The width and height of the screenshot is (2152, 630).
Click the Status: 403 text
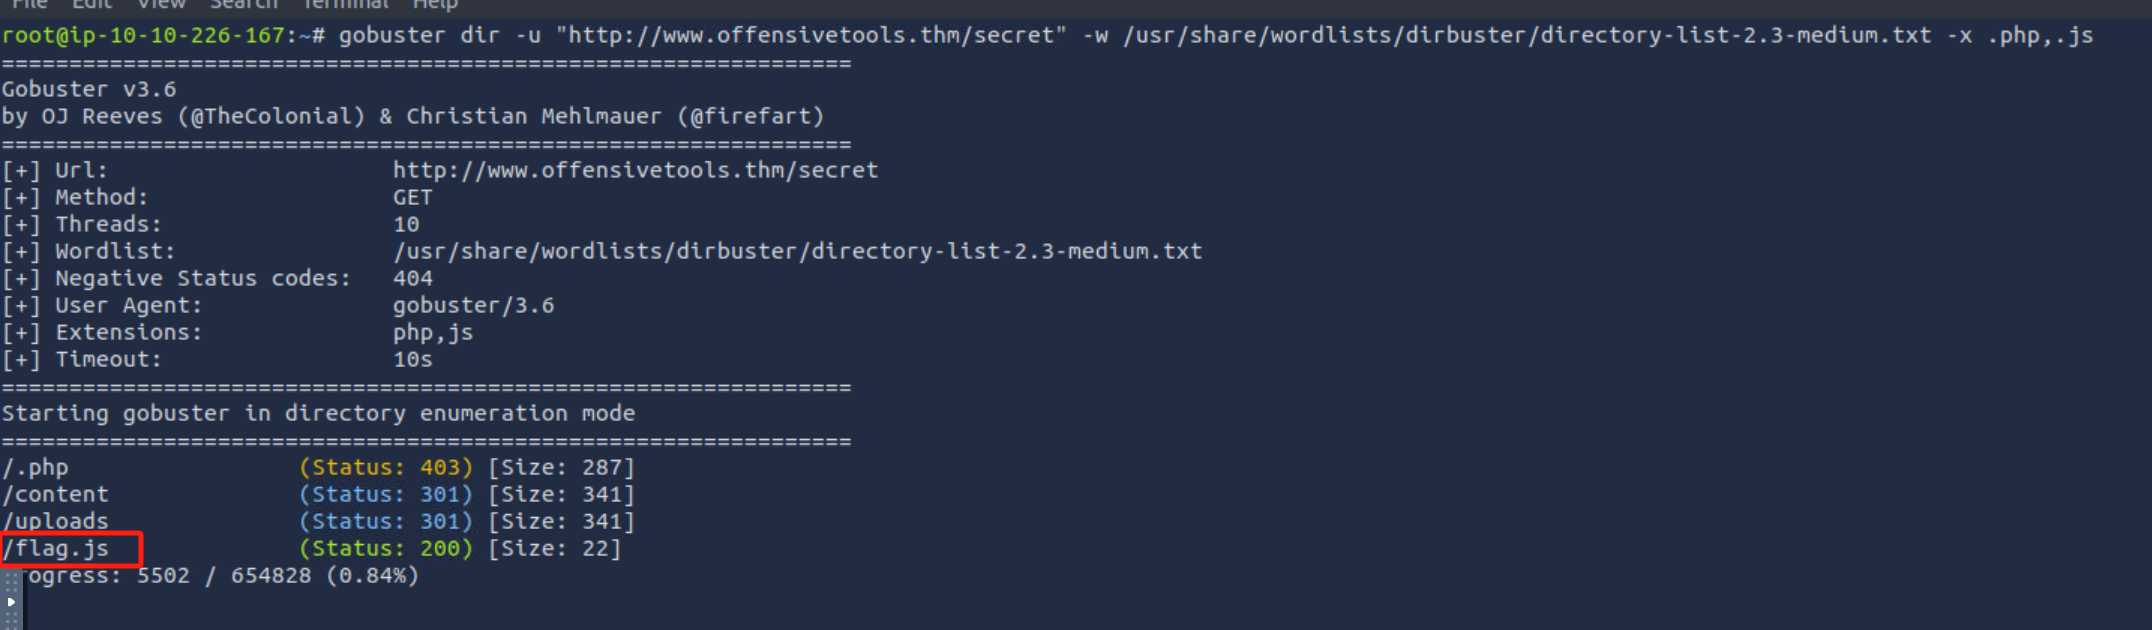(x=386, y=467)
